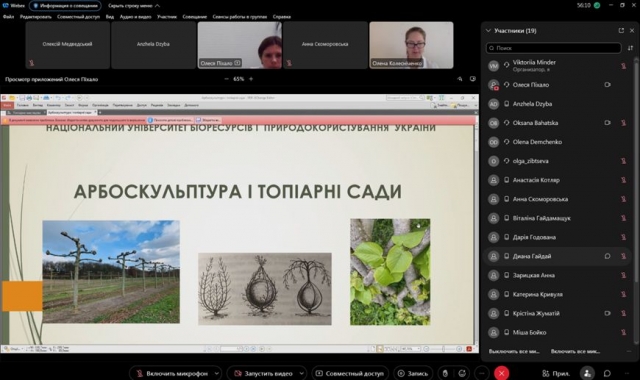This screenshot has height=380, width=640.
Task: Select Олексій Медведський video tile
Action: click(x=68, y=45)
